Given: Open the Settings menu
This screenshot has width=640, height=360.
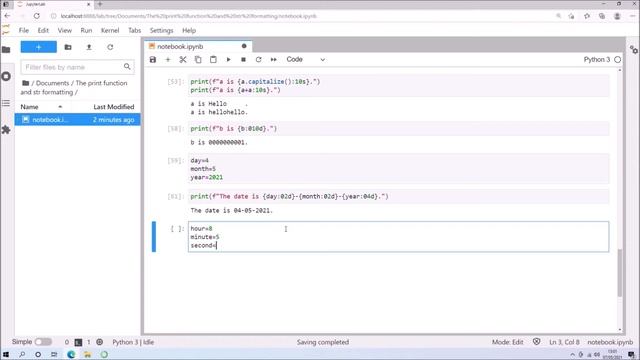Looking at the screenshot, I should [161, 31].
